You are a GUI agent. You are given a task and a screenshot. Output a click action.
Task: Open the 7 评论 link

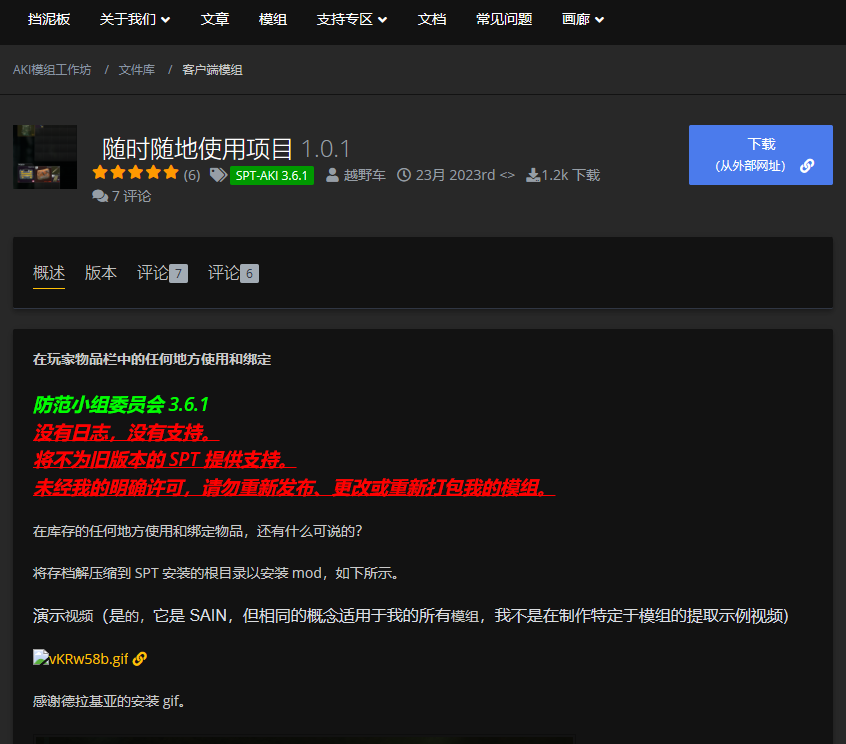pyautogui.click(x=131, y=196)
